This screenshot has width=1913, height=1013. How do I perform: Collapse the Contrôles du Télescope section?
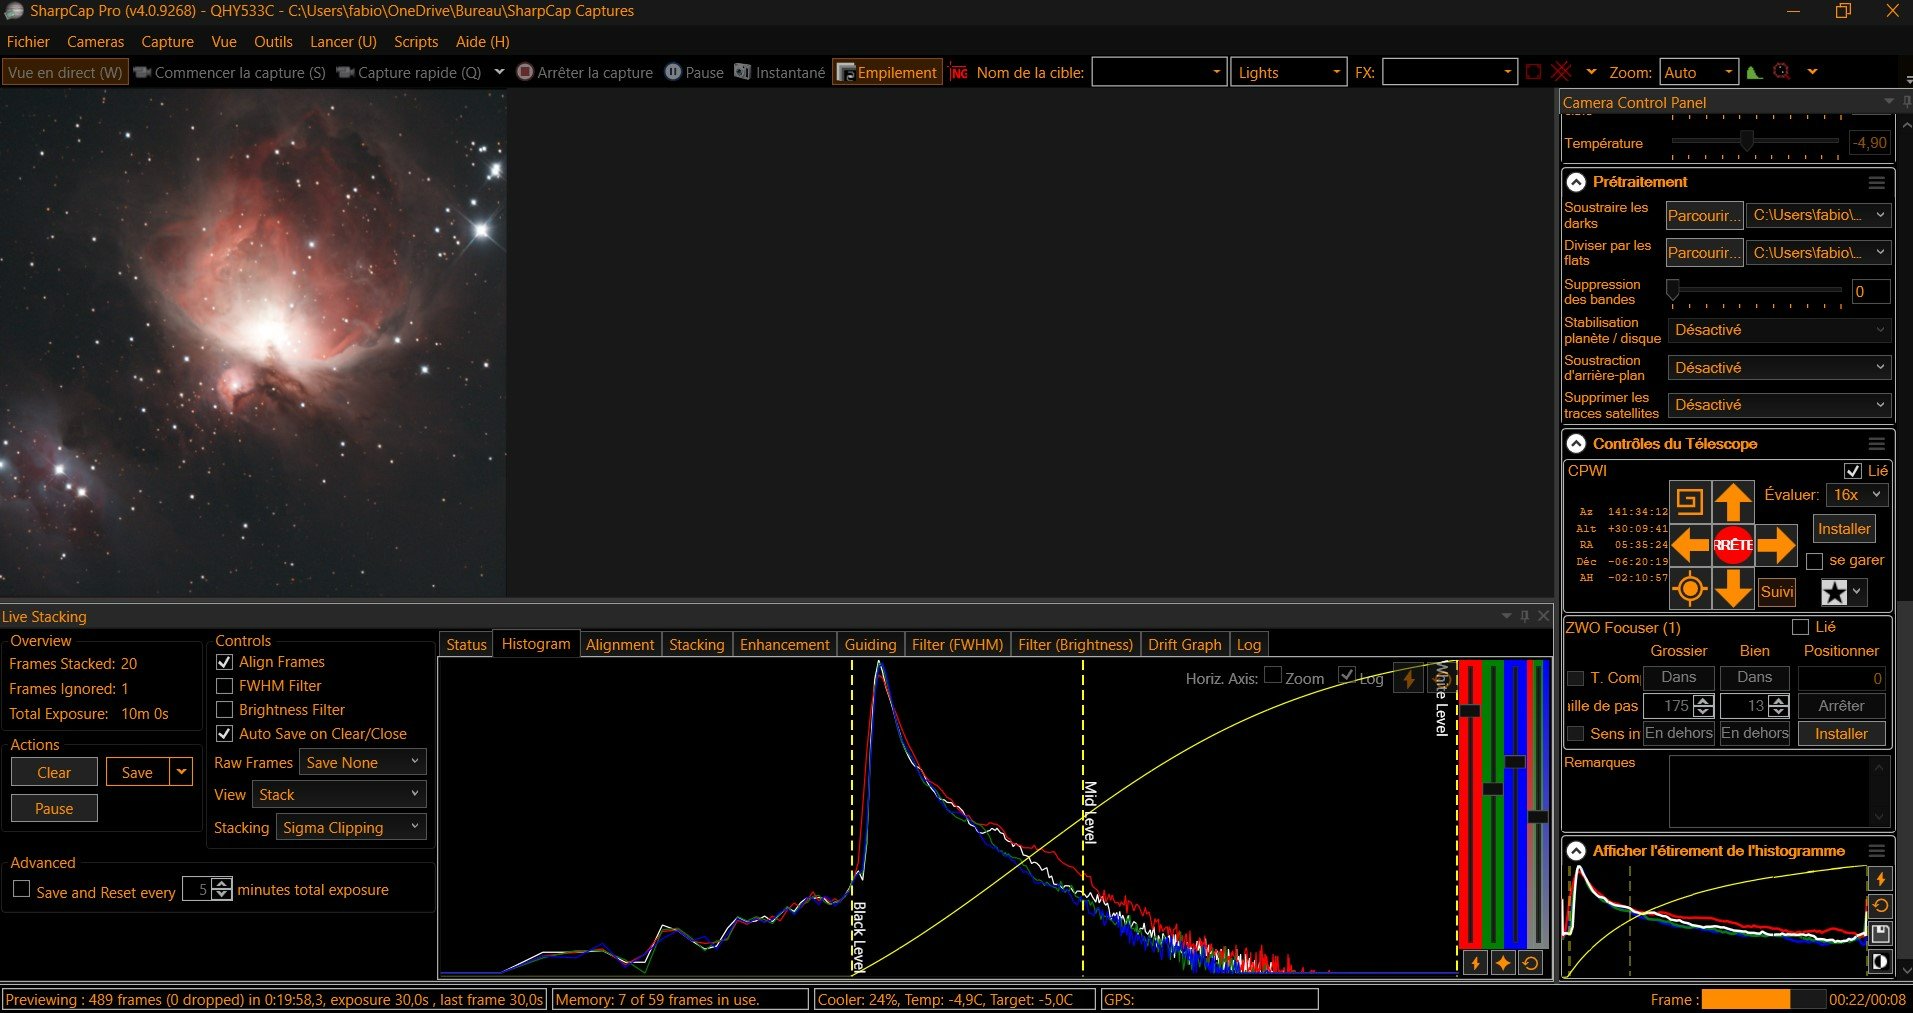click(1577, 444)
